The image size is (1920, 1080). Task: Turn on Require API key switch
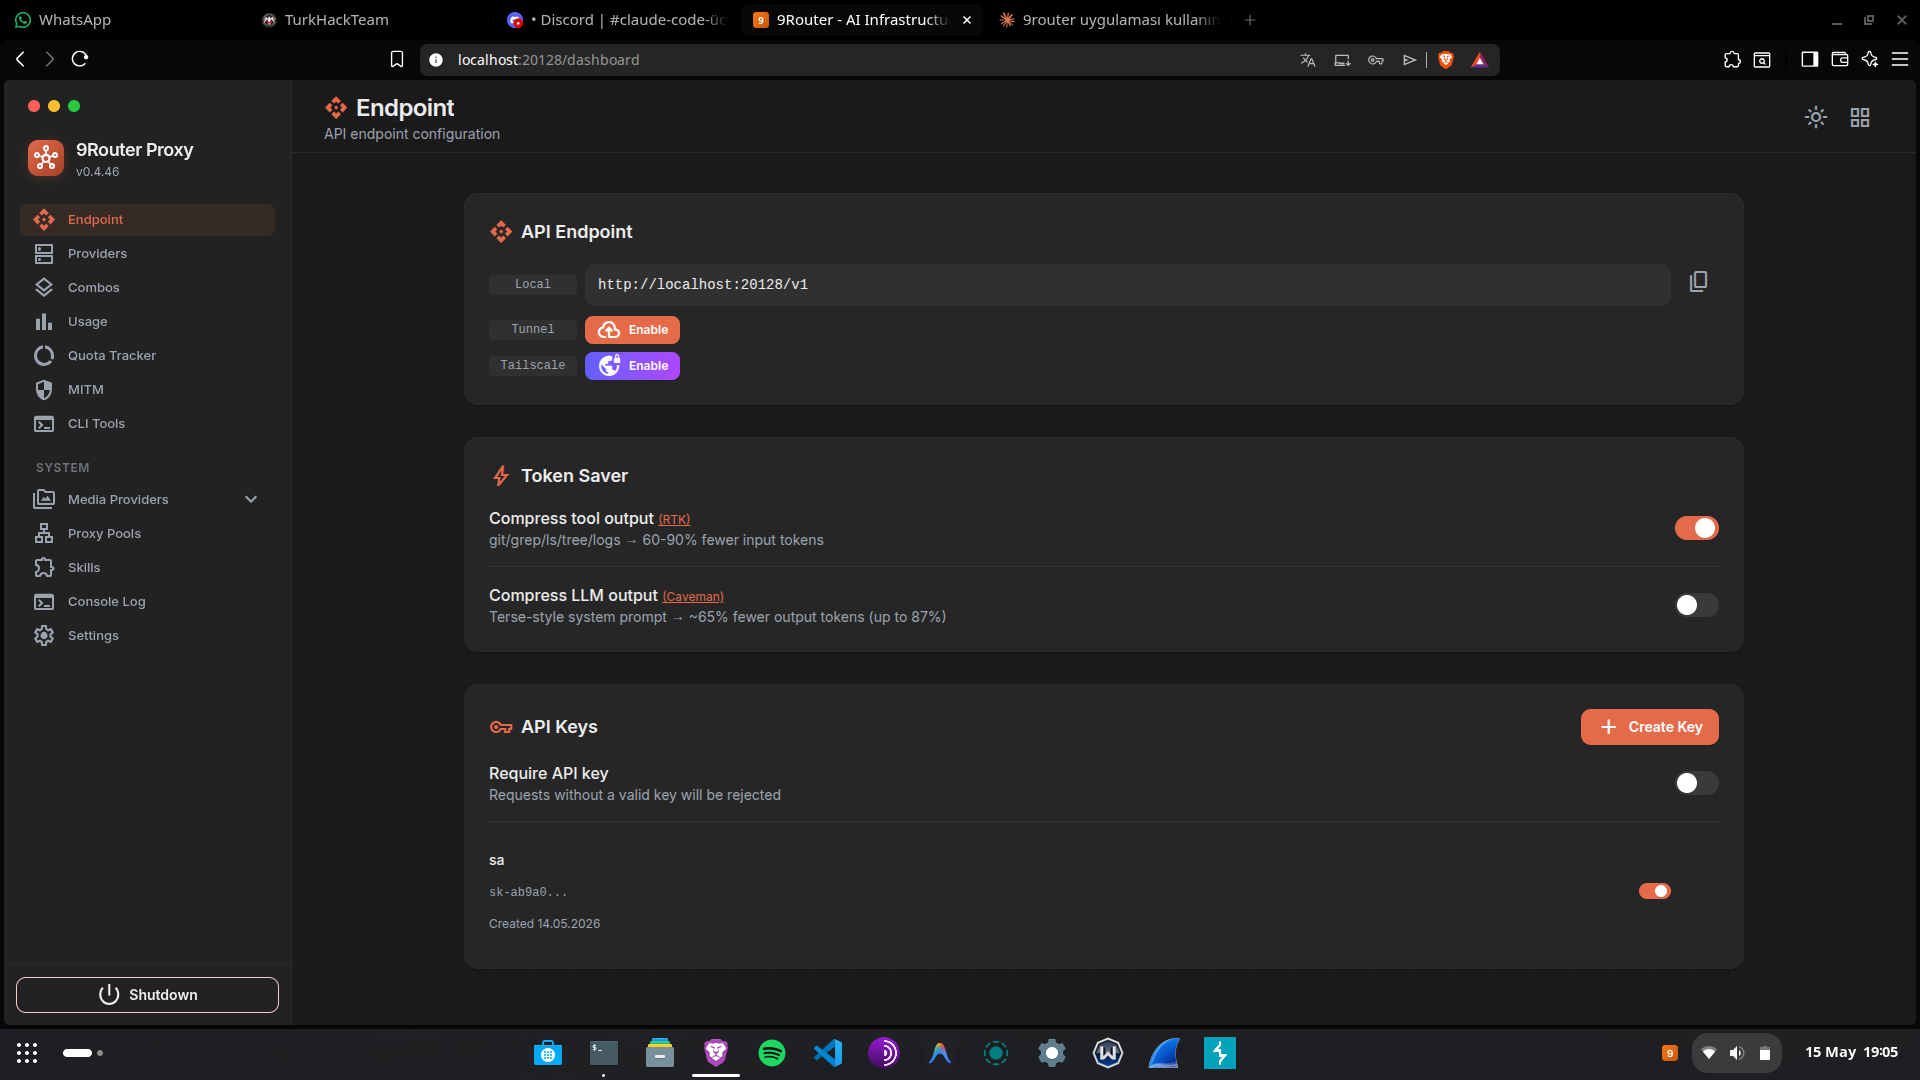(x=1696, y=783)
